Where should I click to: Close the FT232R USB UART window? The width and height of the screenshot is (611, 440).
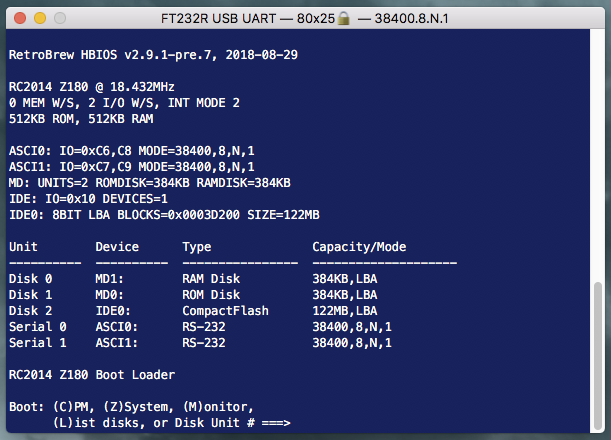21,19
